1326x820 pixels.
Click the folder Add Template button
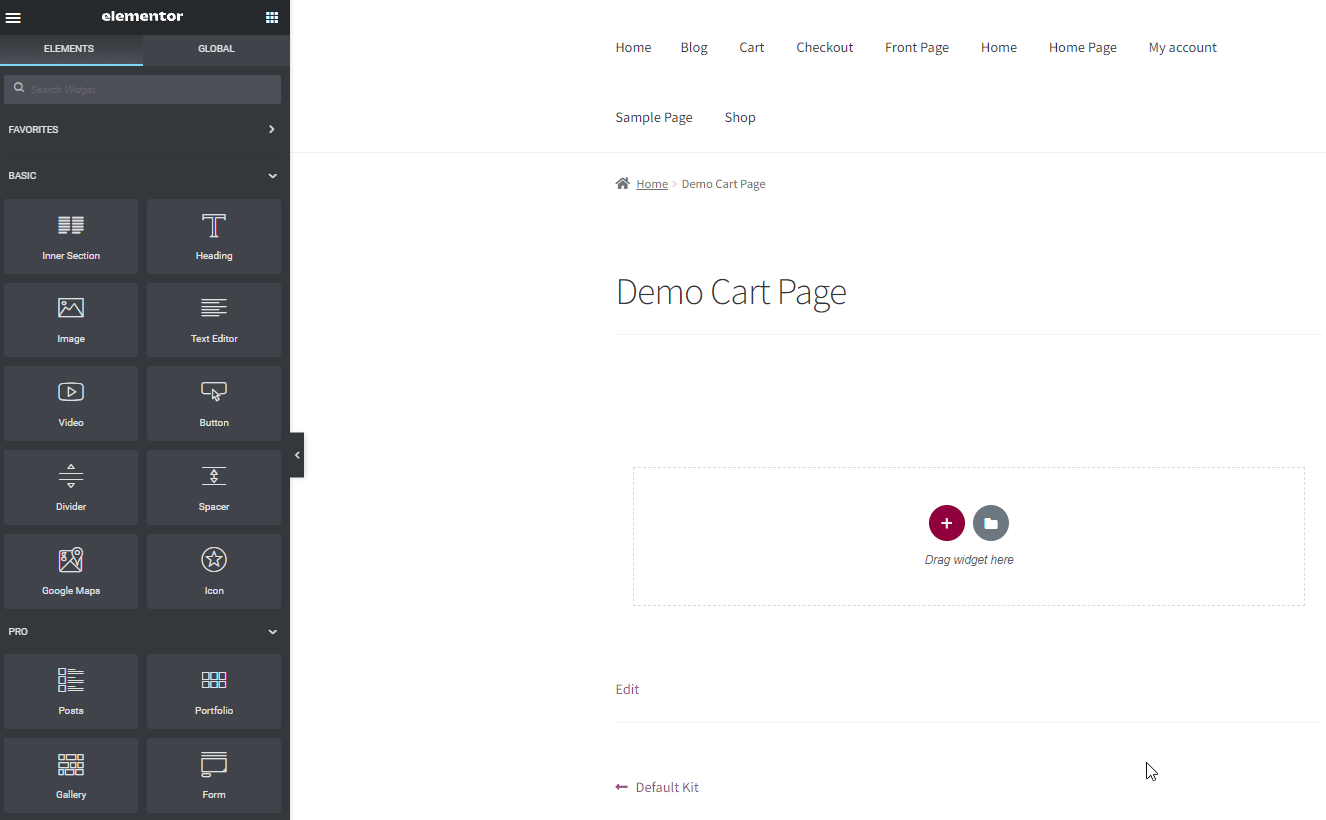tap(991, 523)
